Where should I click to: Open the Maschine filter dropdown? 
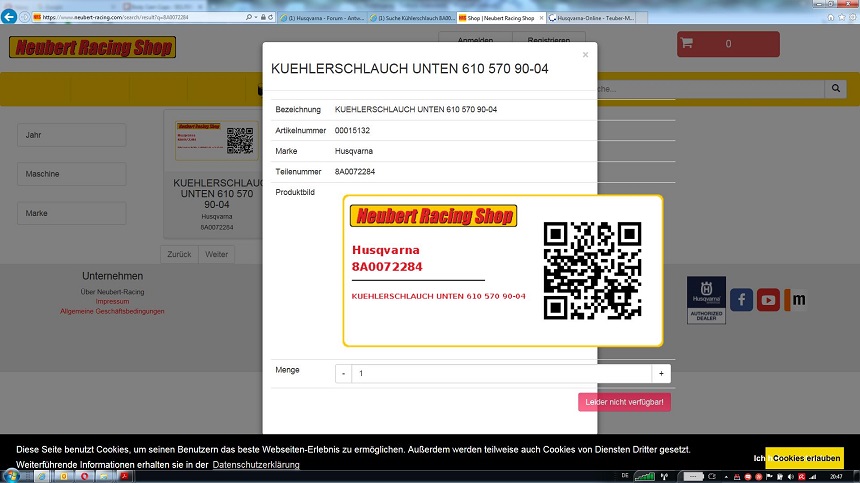(x=71, y=174)
